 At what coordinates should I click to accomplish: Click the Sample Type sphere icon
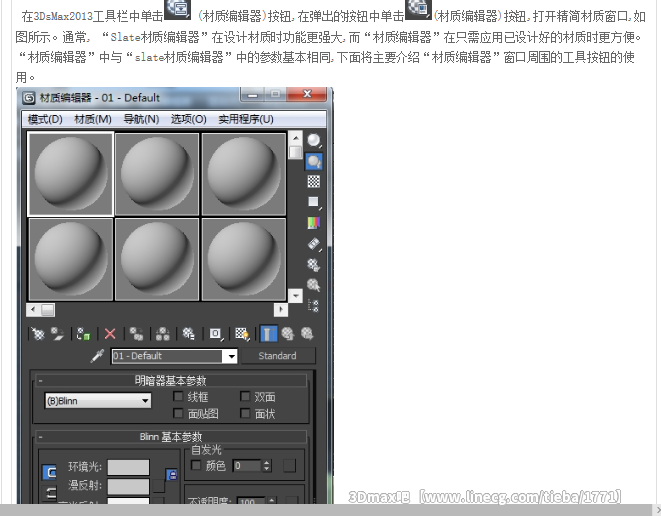tap(314, 140)
